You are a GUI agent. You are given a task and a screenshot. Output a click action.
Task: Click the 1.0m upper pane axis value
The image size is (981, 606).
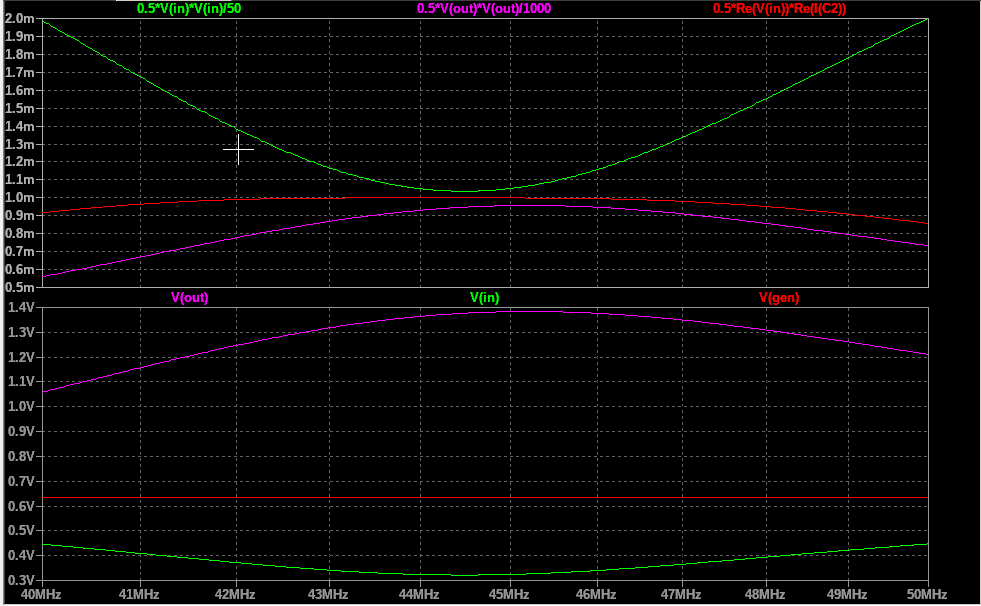(19, 198)
